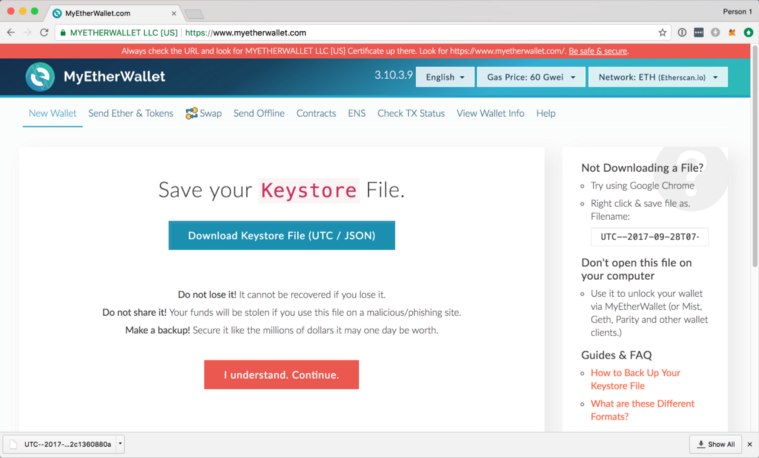Screen dimensions: 759x458
Task: Select the New Wallet tab
Action: click(52, 113)
